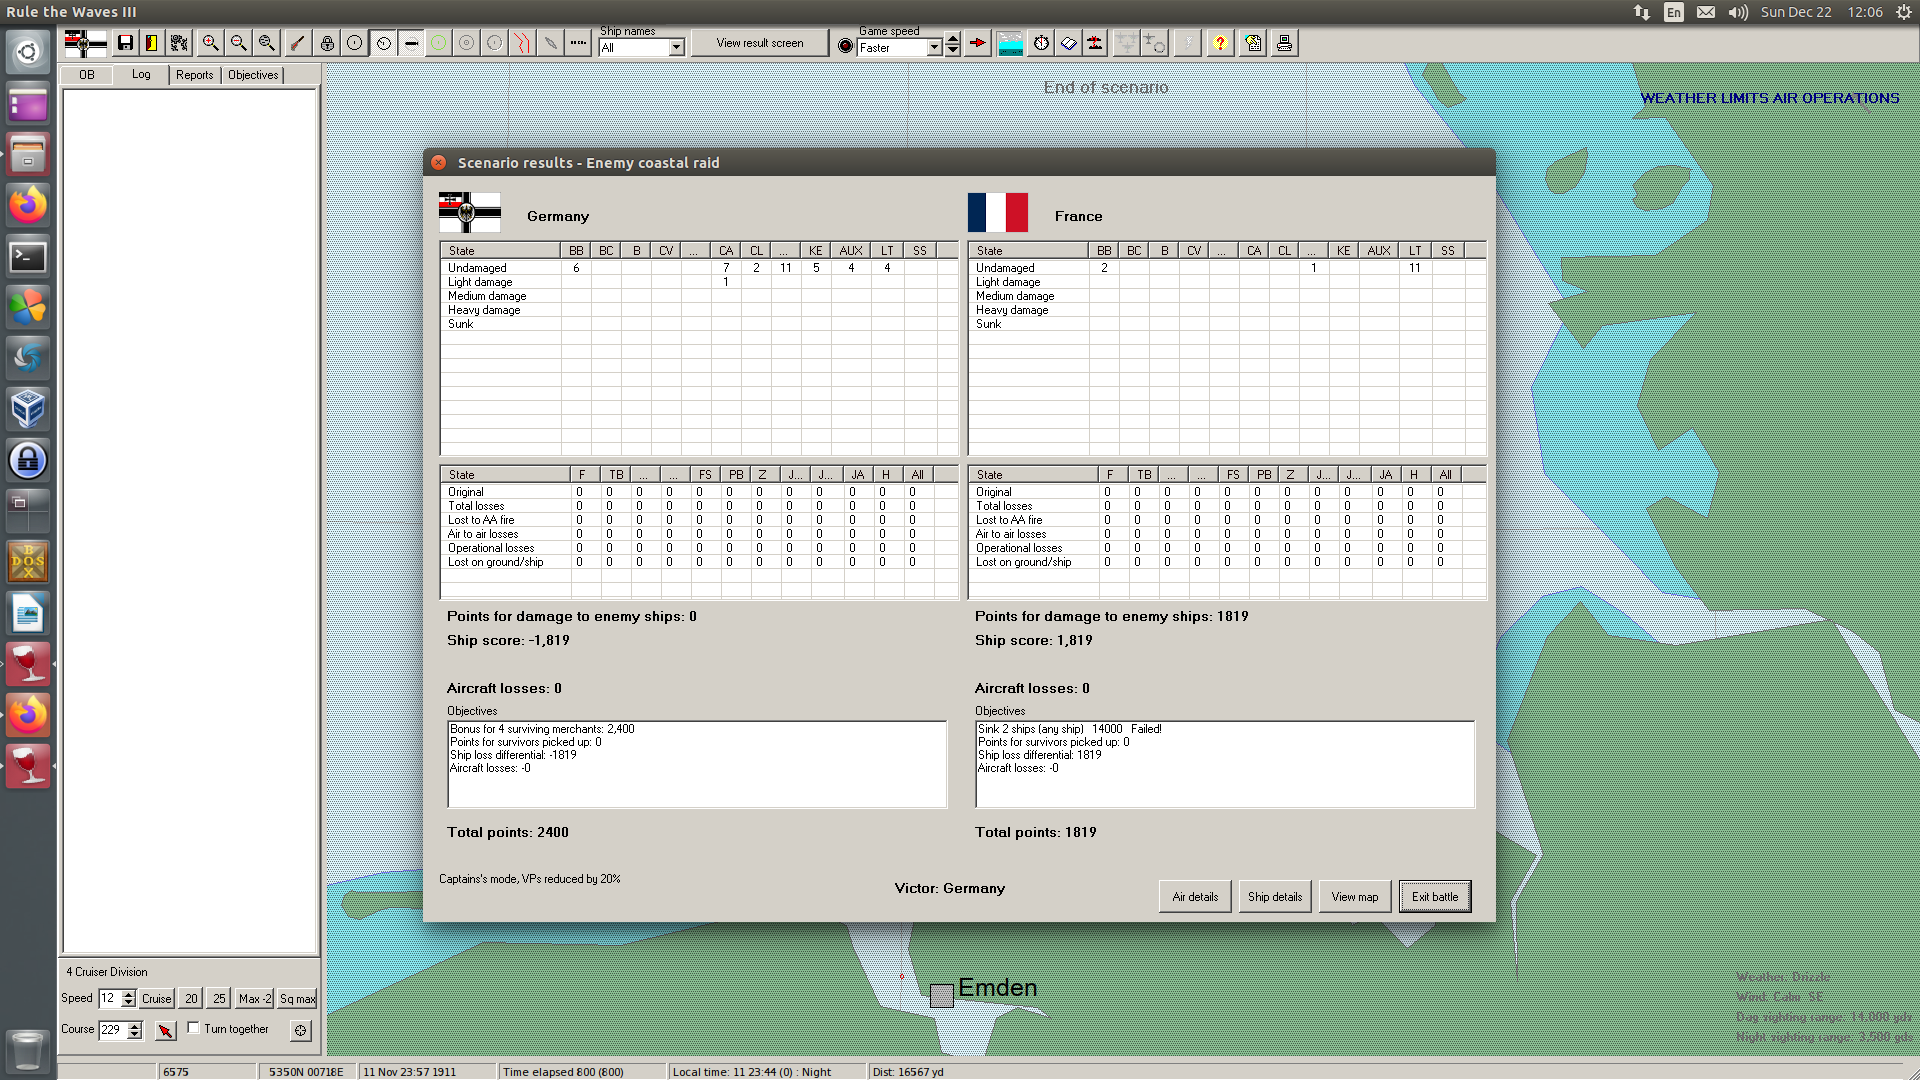Image resolution: width=1920 pixels, height=1080 pixels.
Task: Click the dotted line toolbar icon
Action: (578, 43)
